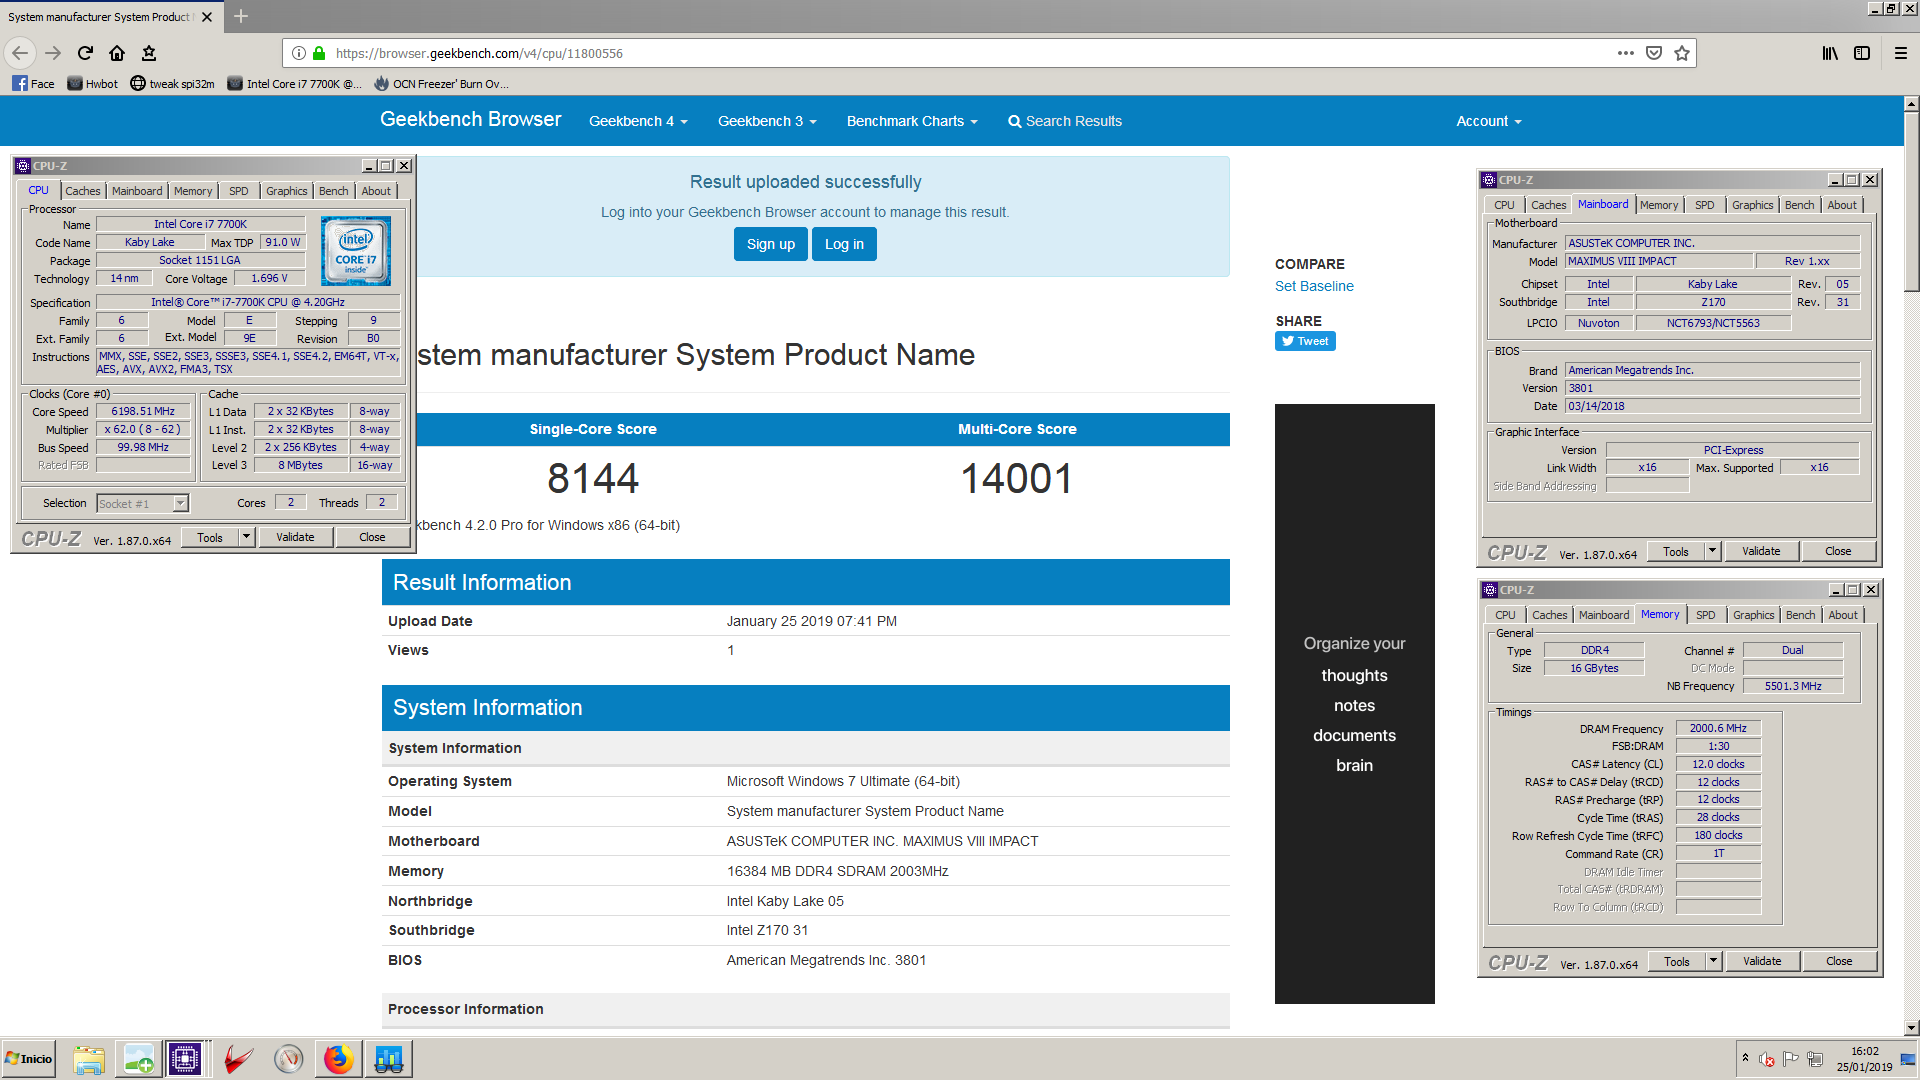The height and width of the screenshot is (1080, 1920).
Task: Show hidden system tray icons arrow
Action: pos(1745,1058)
